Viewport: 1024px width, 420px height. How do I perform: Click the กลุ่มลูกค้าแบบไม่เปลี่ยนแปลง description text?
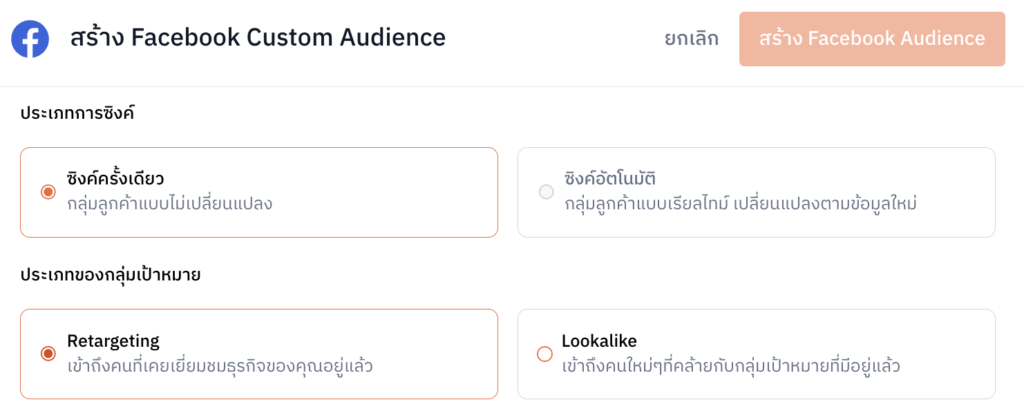[x=170, y=204]
